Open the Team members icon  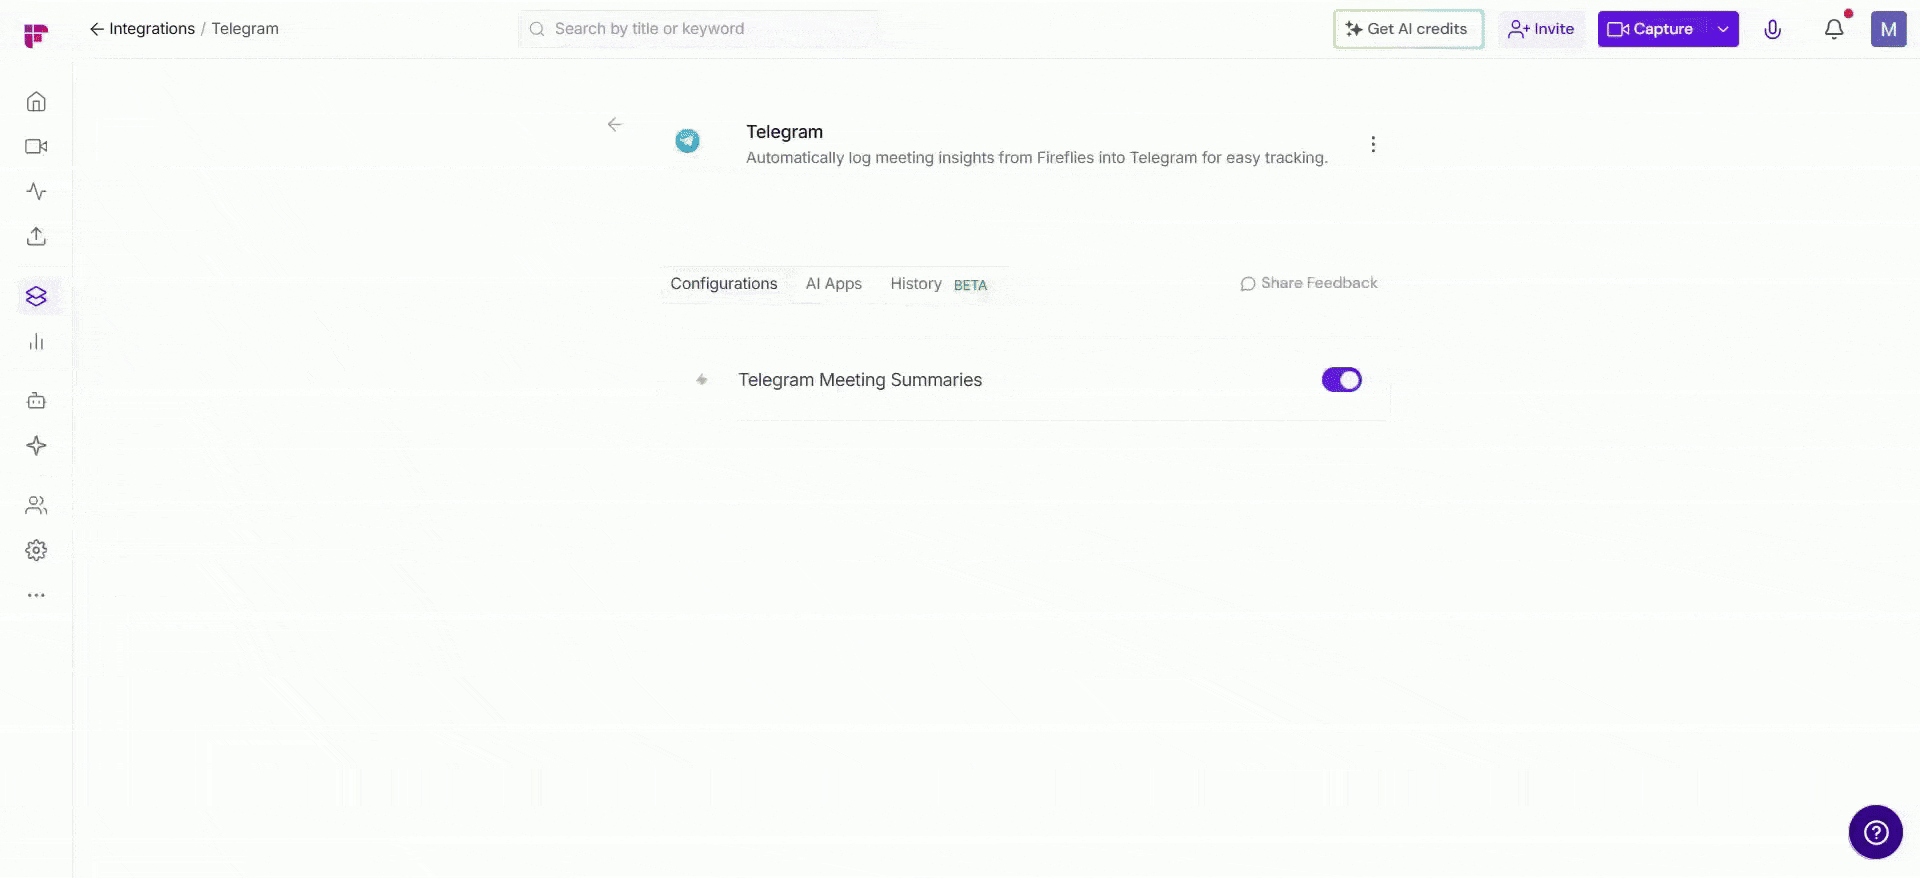pyautogui.click(x=36, y=505)
